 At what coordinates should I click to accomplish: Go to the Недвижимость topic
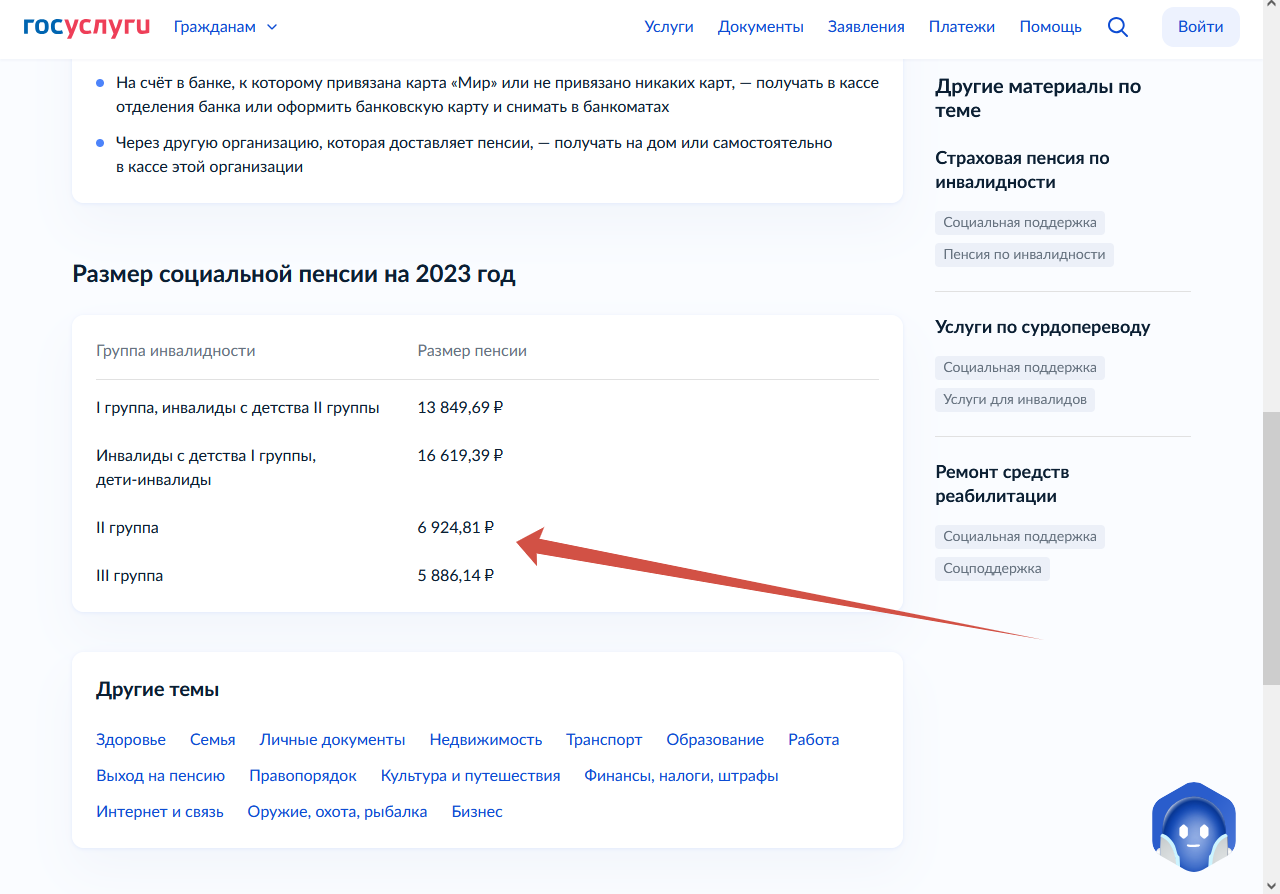(x=486, y=740)
